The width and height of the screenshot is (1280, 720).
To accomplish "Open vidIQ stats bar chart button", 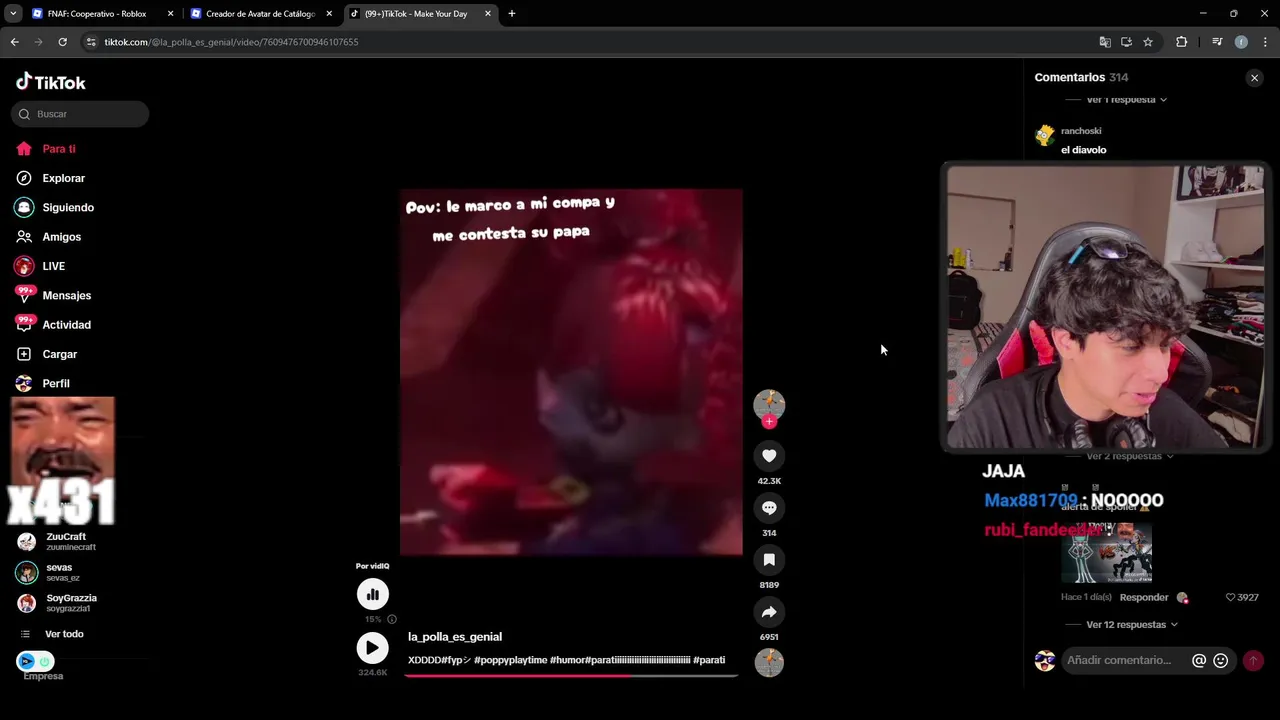I will pyautogui.click(x=373, y=594).
